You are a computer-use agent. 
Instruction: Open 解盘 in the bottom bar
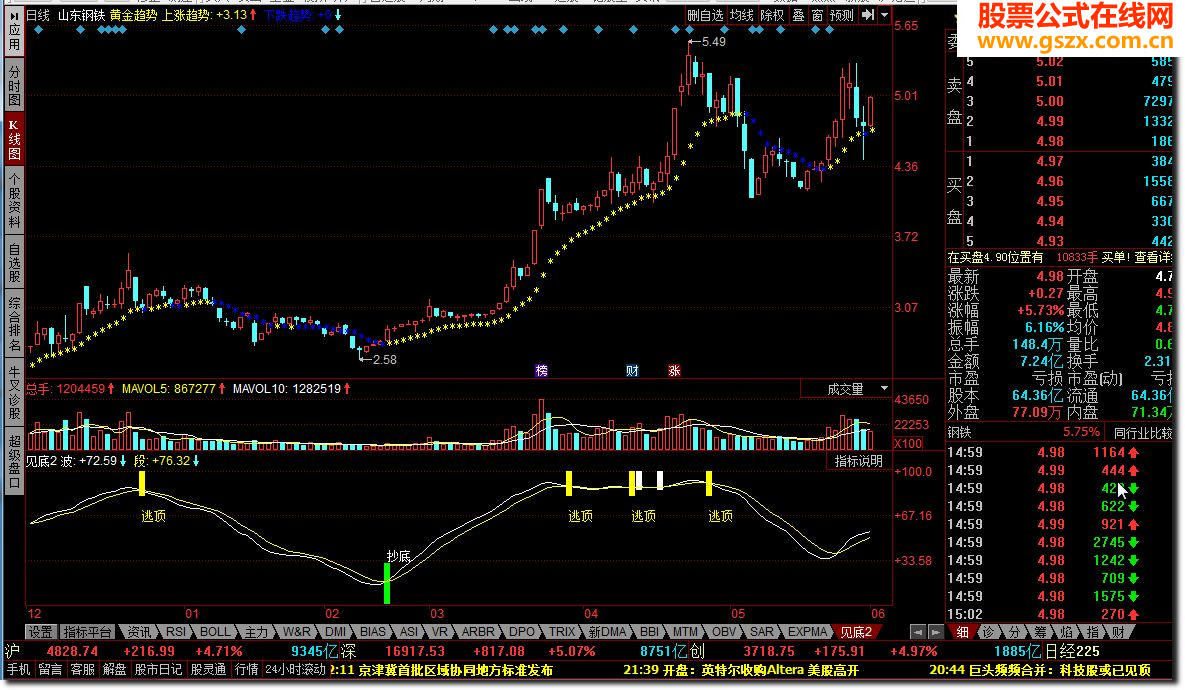[114, 670]
